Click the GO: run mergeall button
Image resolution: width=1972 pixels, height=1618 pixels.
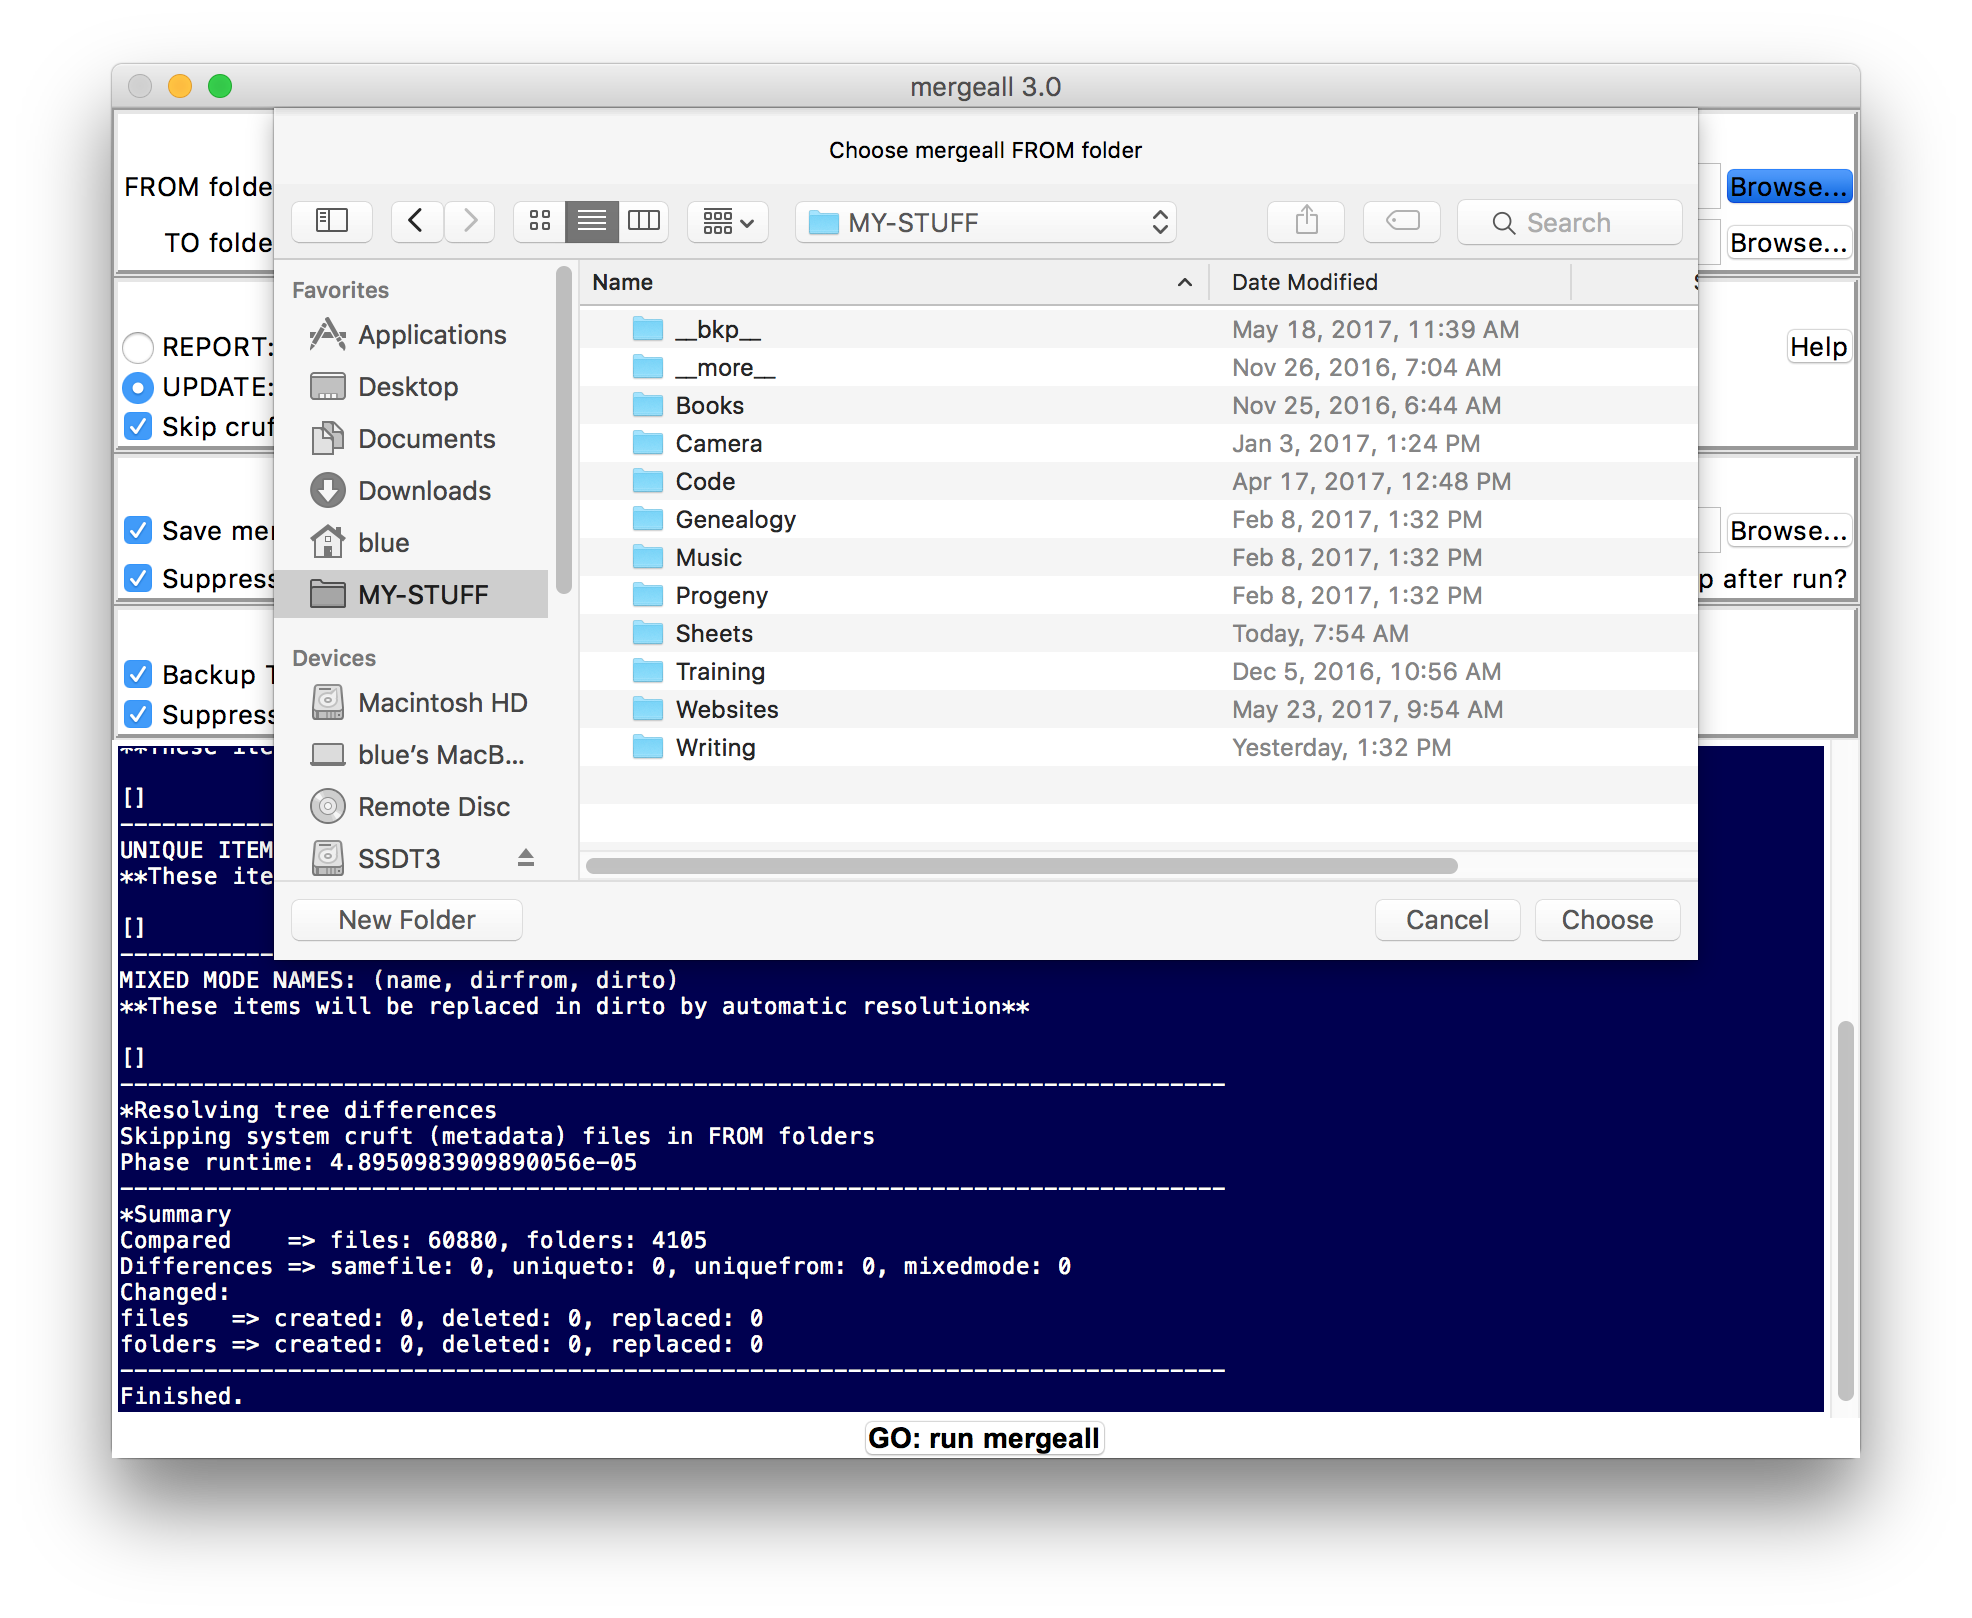984,1438
